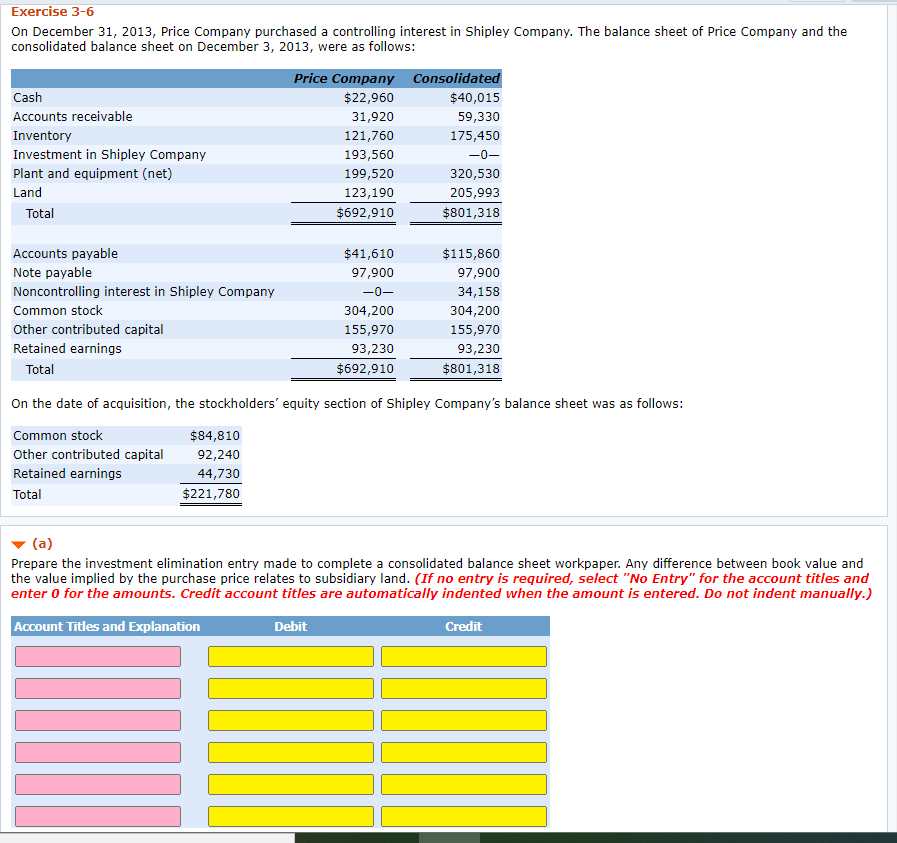Select Shipley retained earnings 44,730
This screenshot has height=843, width=897.
[x=219, y=474]
